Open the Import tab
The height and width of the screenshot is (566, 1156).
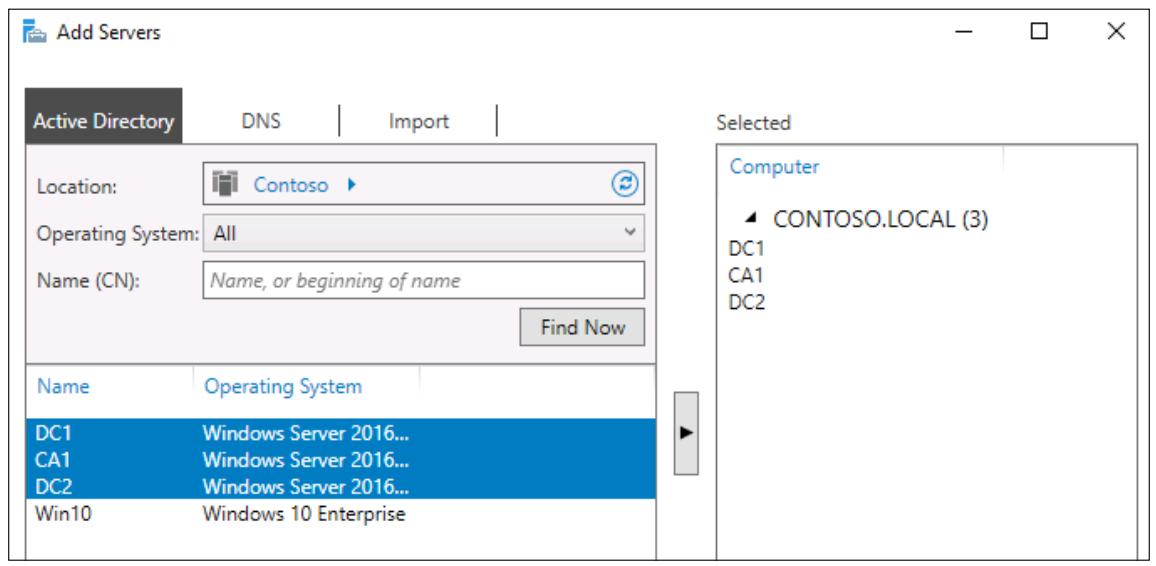coord(419,121)
